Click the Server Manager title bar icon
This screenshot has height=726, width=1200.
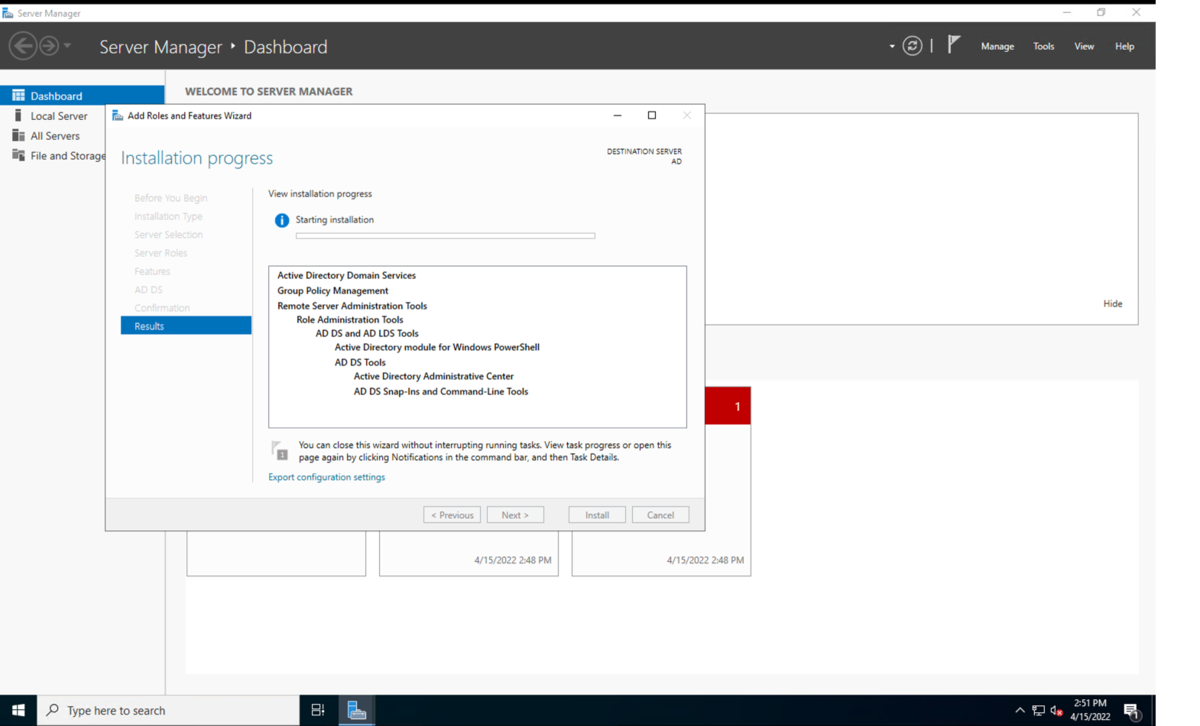point(8,13)
